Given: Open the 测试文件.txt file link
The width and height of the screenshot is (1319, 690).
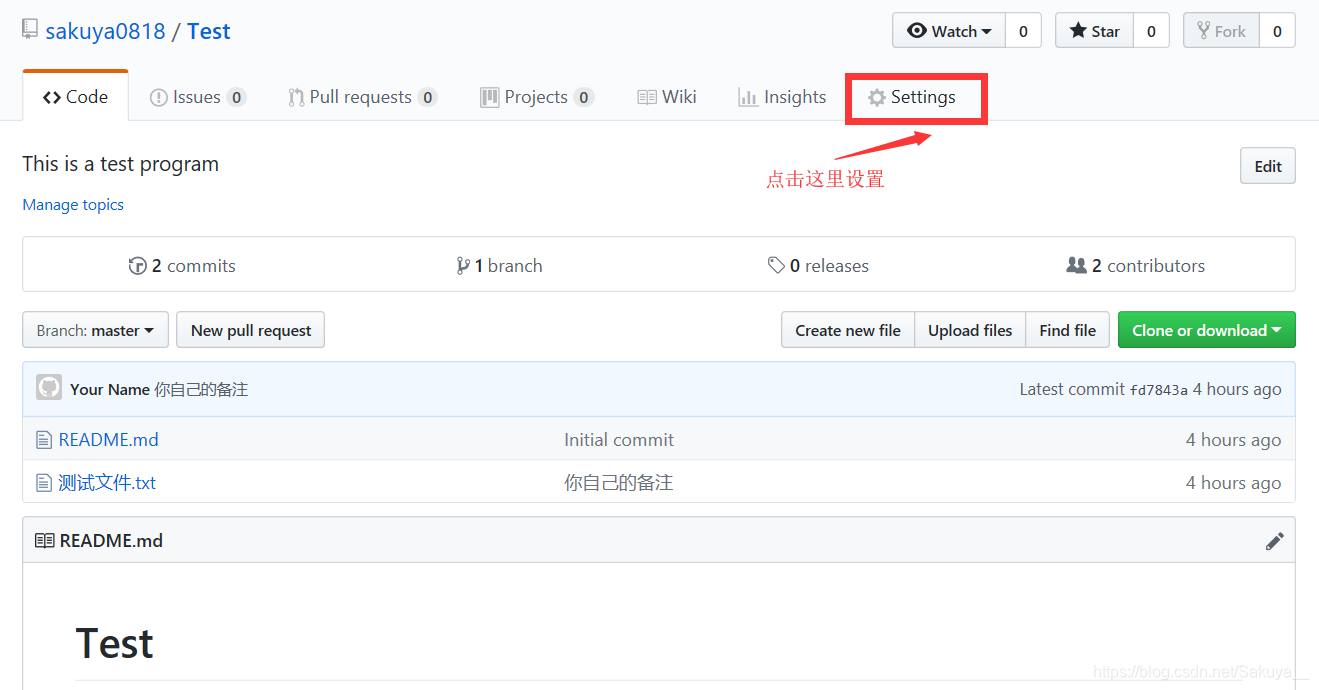Looking at the screenshot, I should [x=107, y=483].
